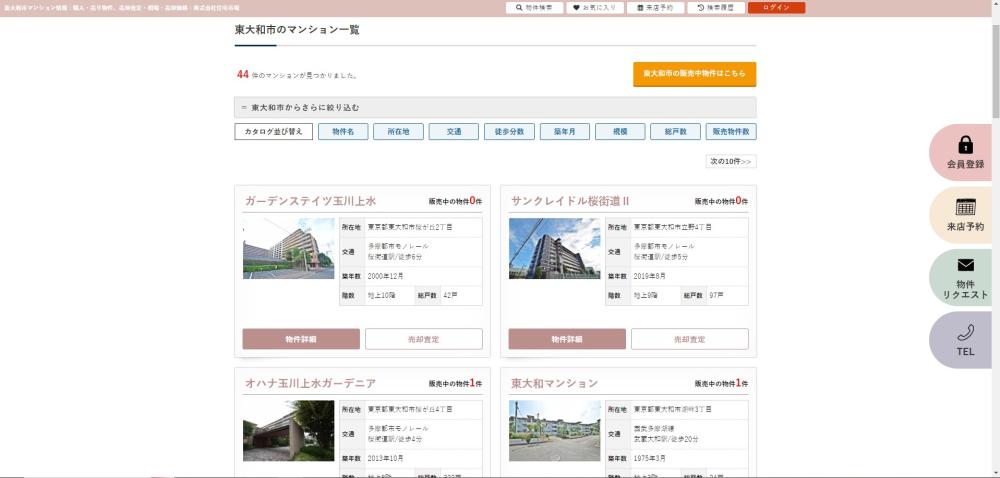Click 売却査定 for ガーデンステイツ玉川上水
The width and height of the screenshot is (1000, 478).
click(x=424, y=339)
